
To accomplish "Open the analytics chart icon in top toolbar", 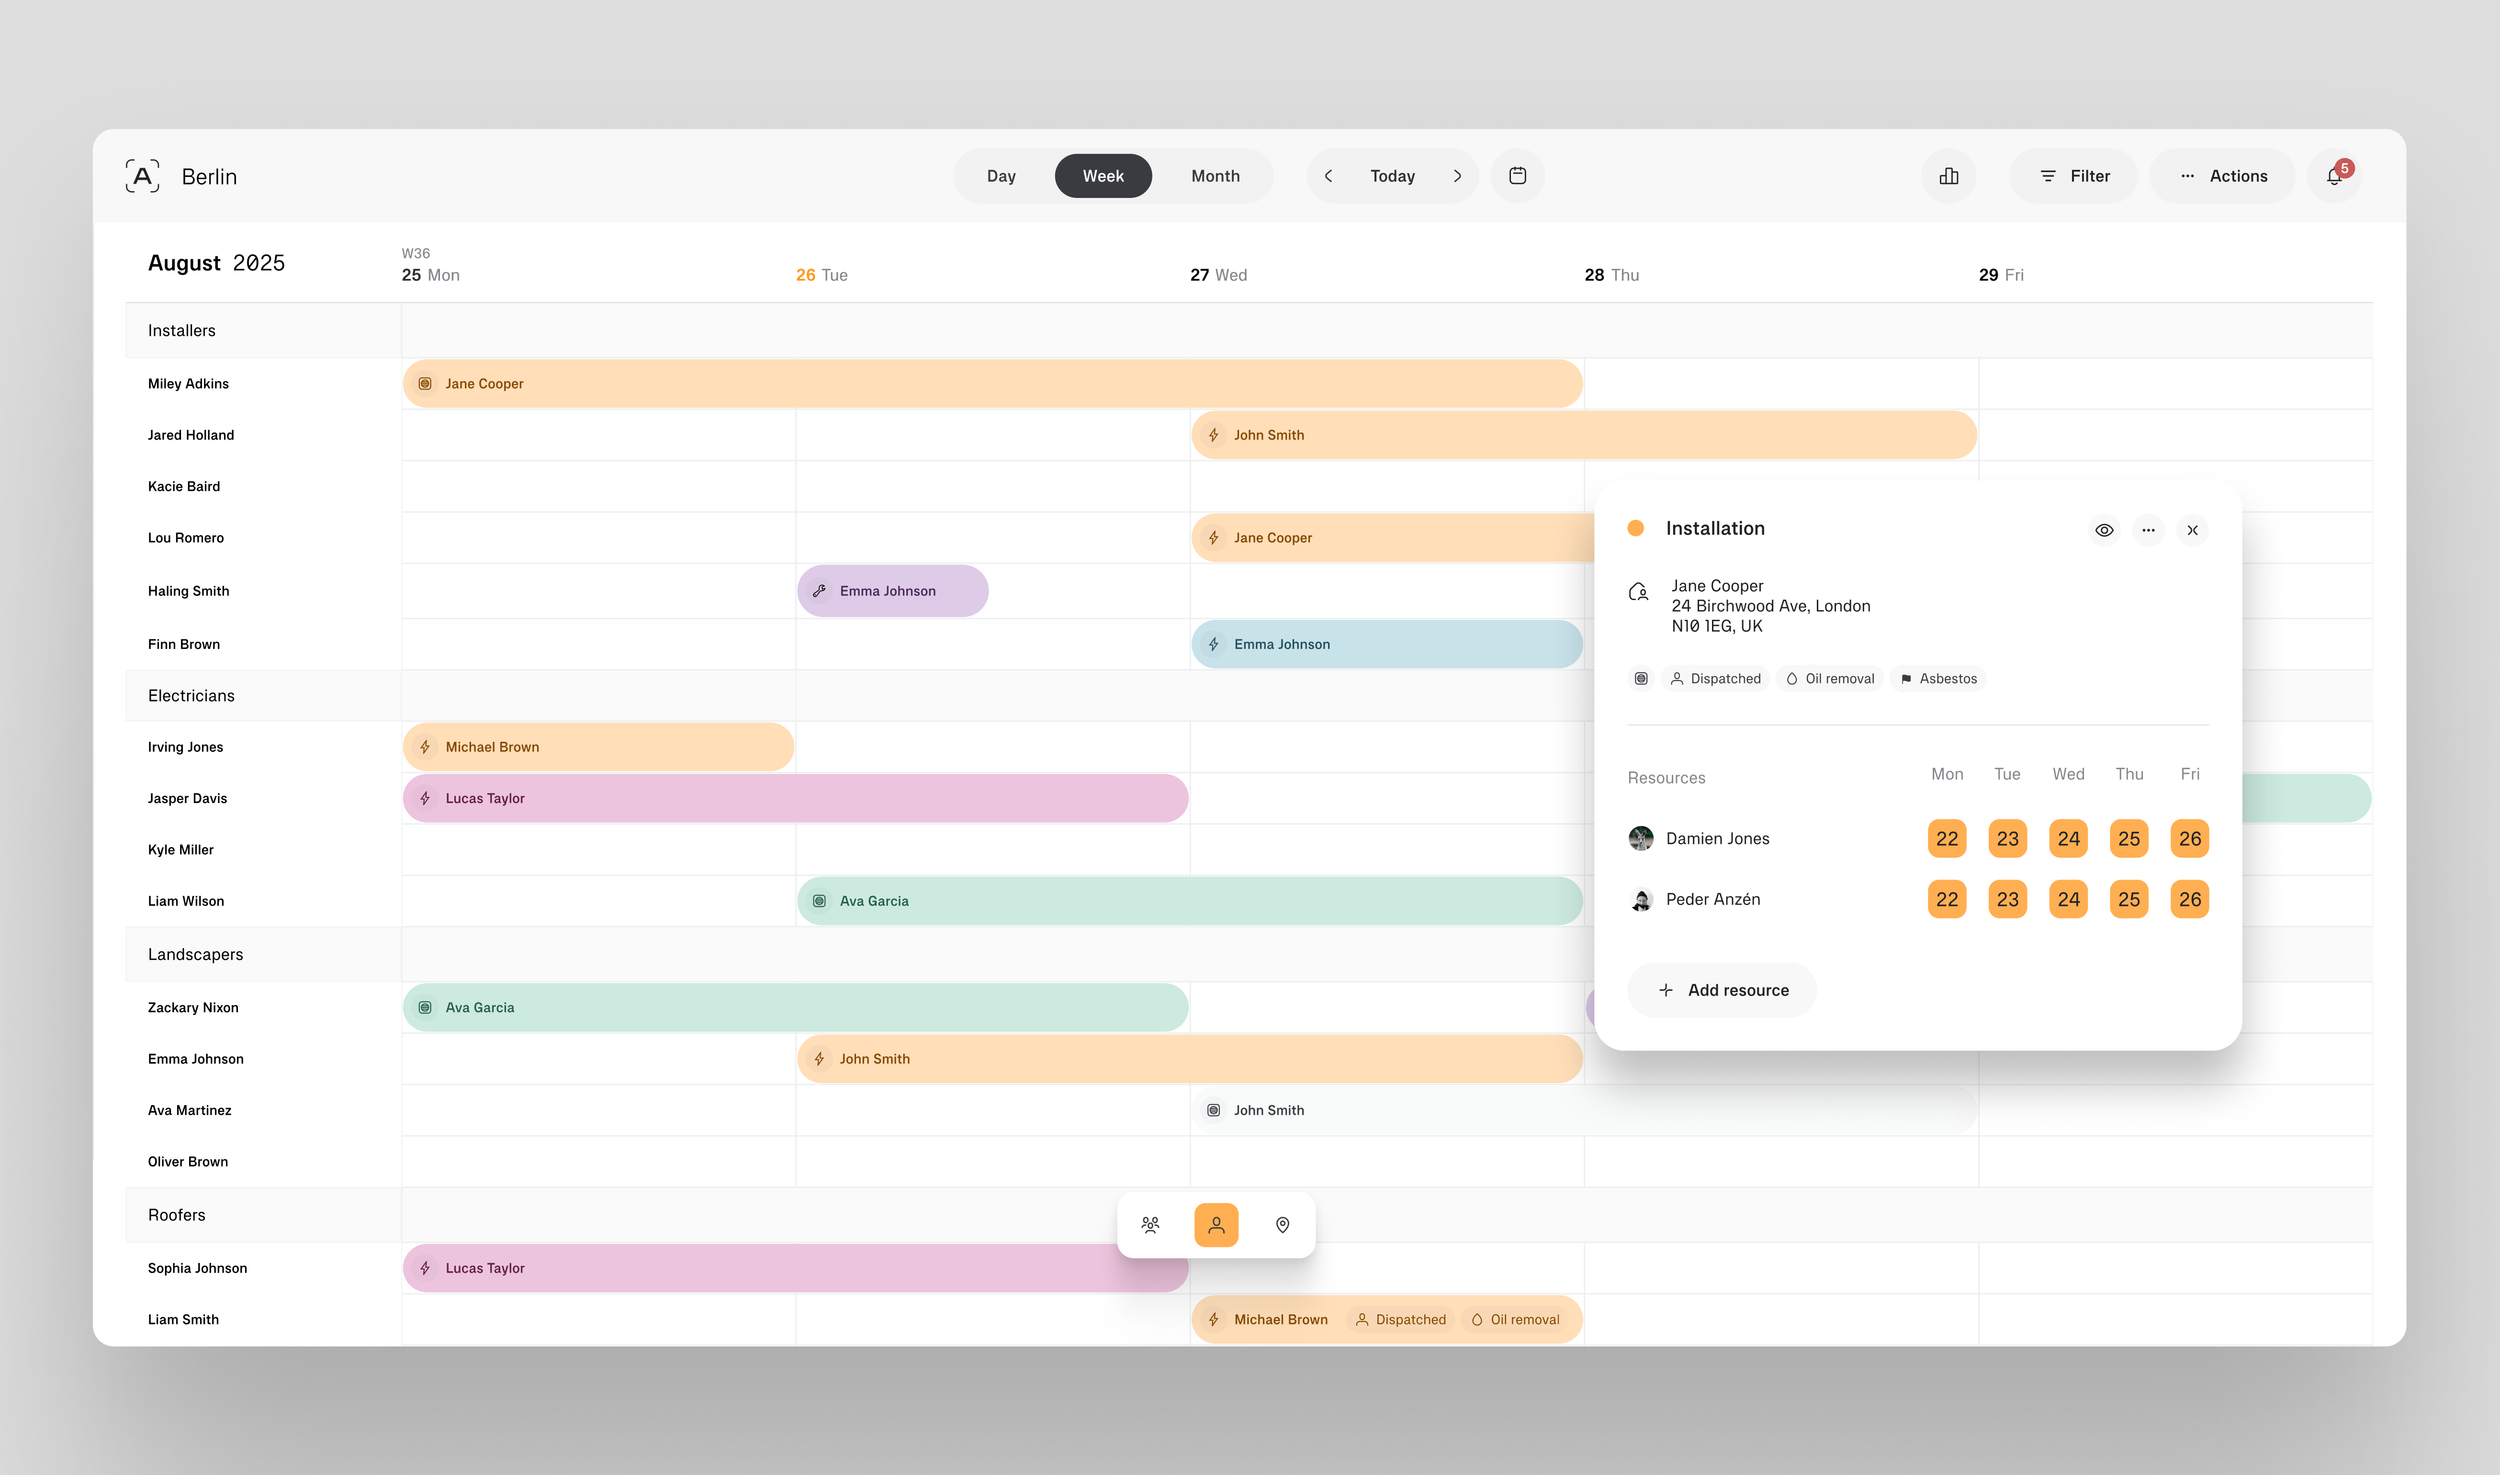I will (1949, 175).
